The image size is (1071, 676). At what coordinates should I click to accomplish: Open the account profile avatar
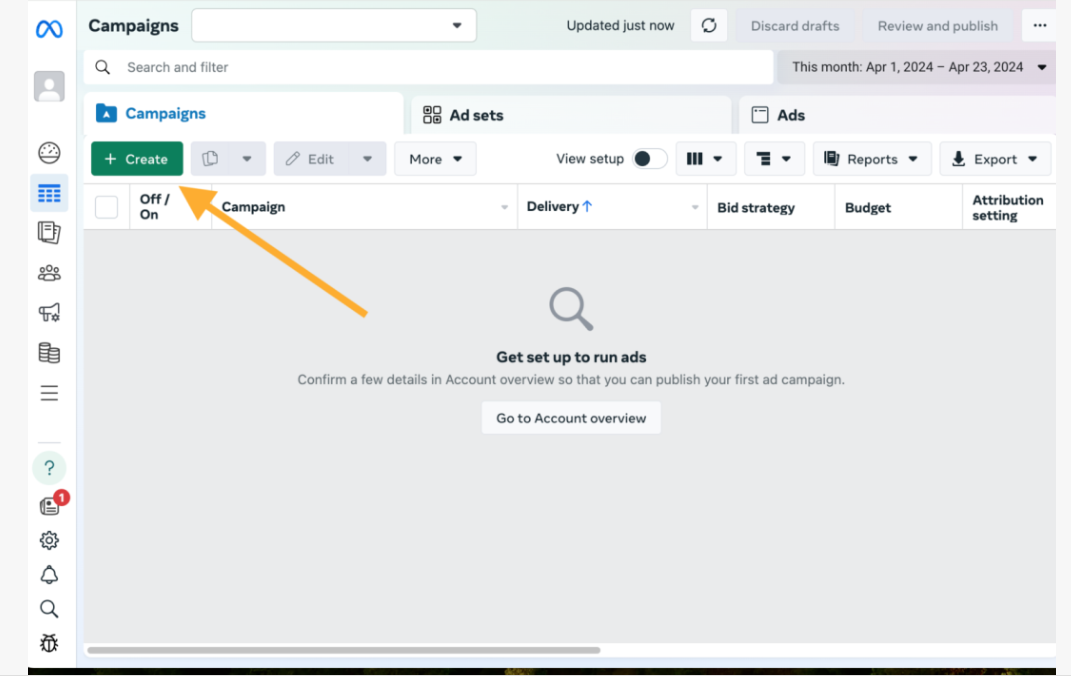[49, 87]
